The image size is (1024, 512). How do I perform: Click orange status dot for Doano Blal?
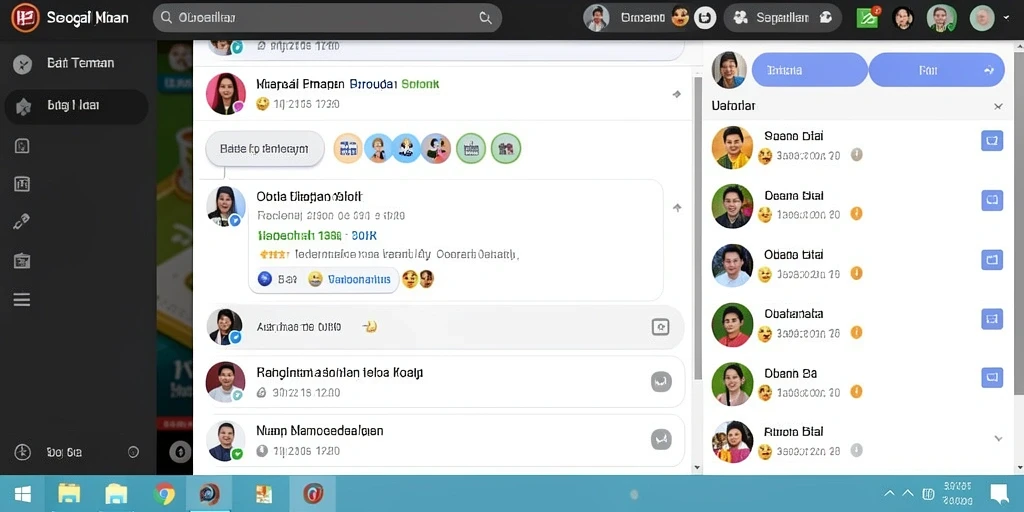[x=856, y=214]
